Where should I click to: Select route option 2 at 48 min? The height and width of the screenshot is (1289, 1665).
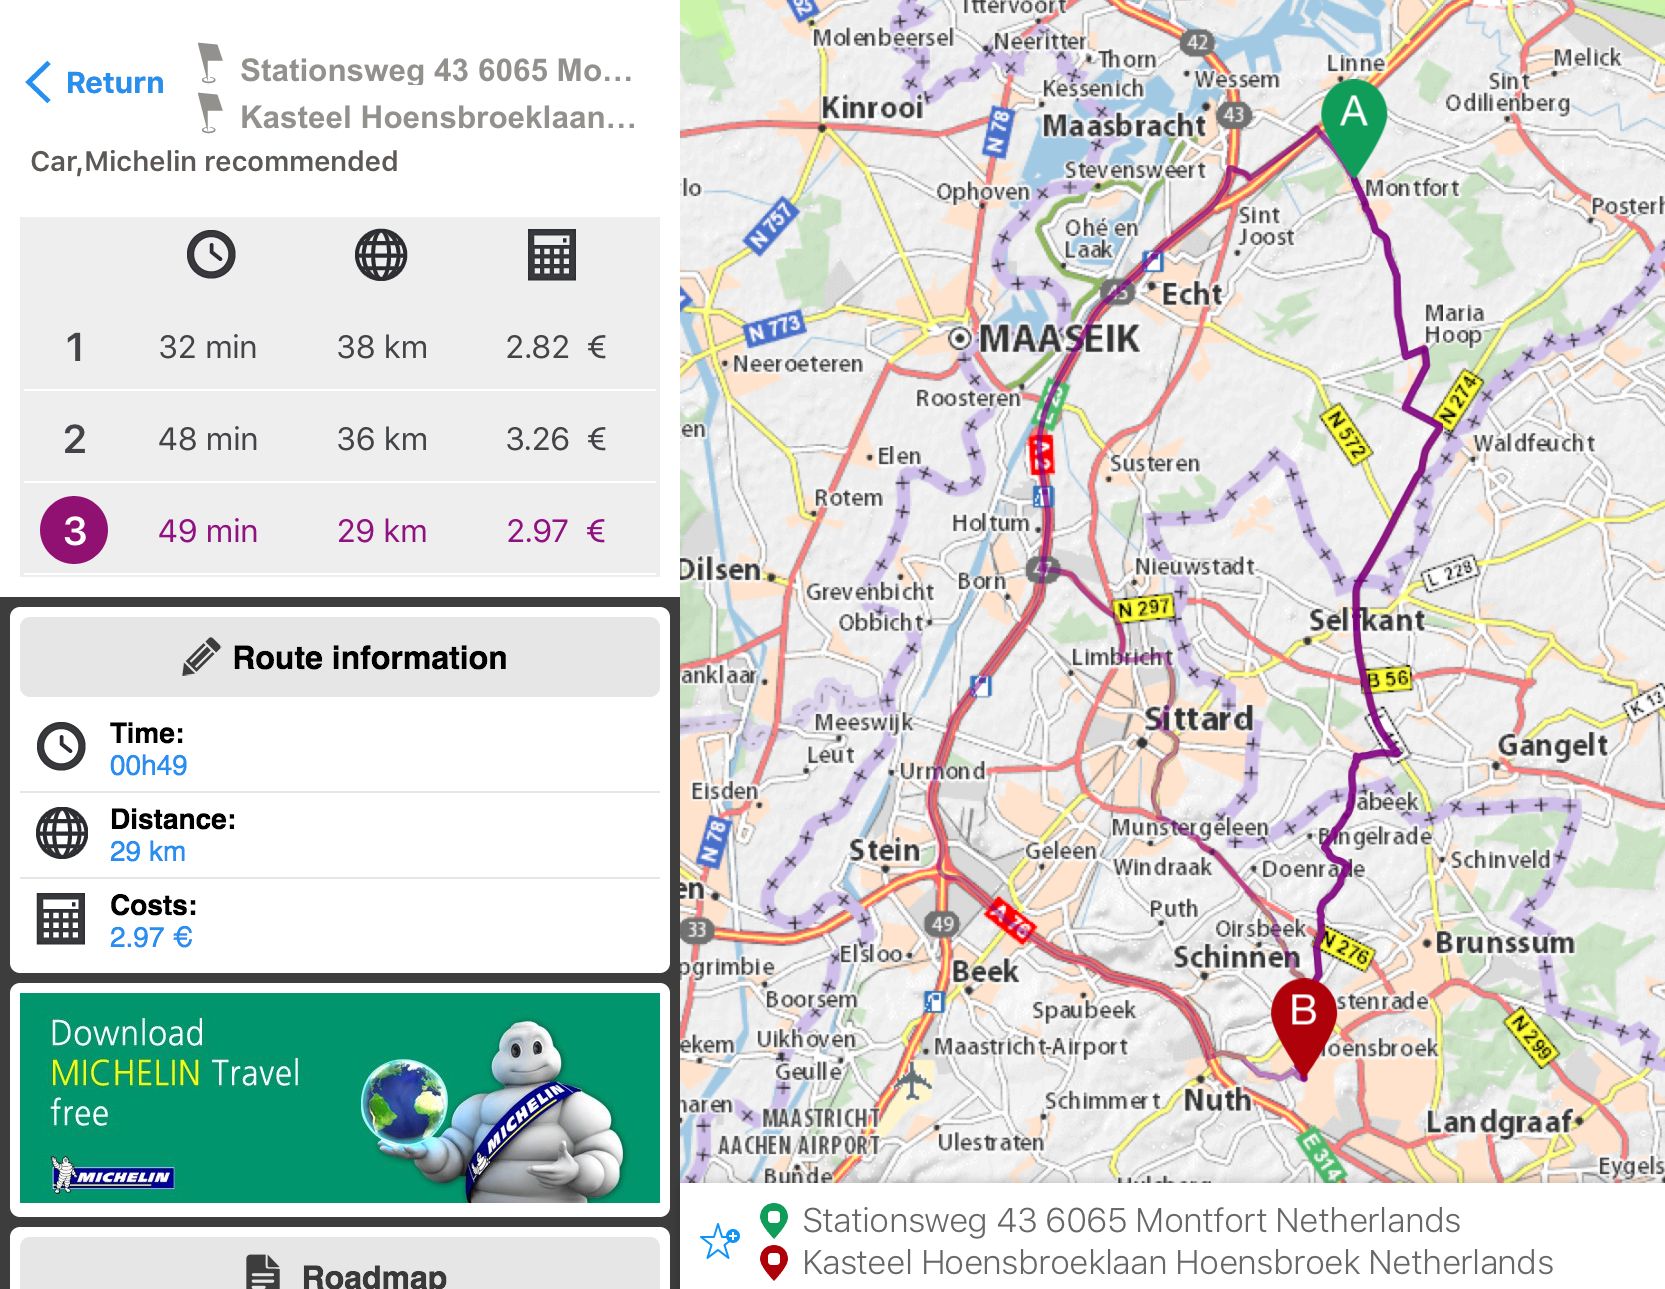point(340,439)
